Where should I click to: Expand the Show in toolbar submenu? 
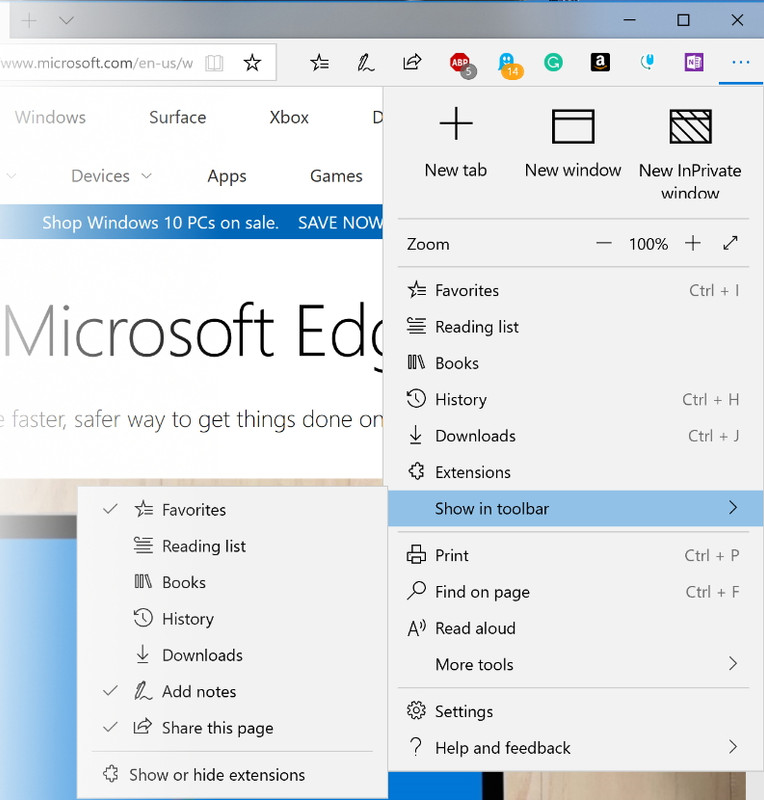pos(576,509)
